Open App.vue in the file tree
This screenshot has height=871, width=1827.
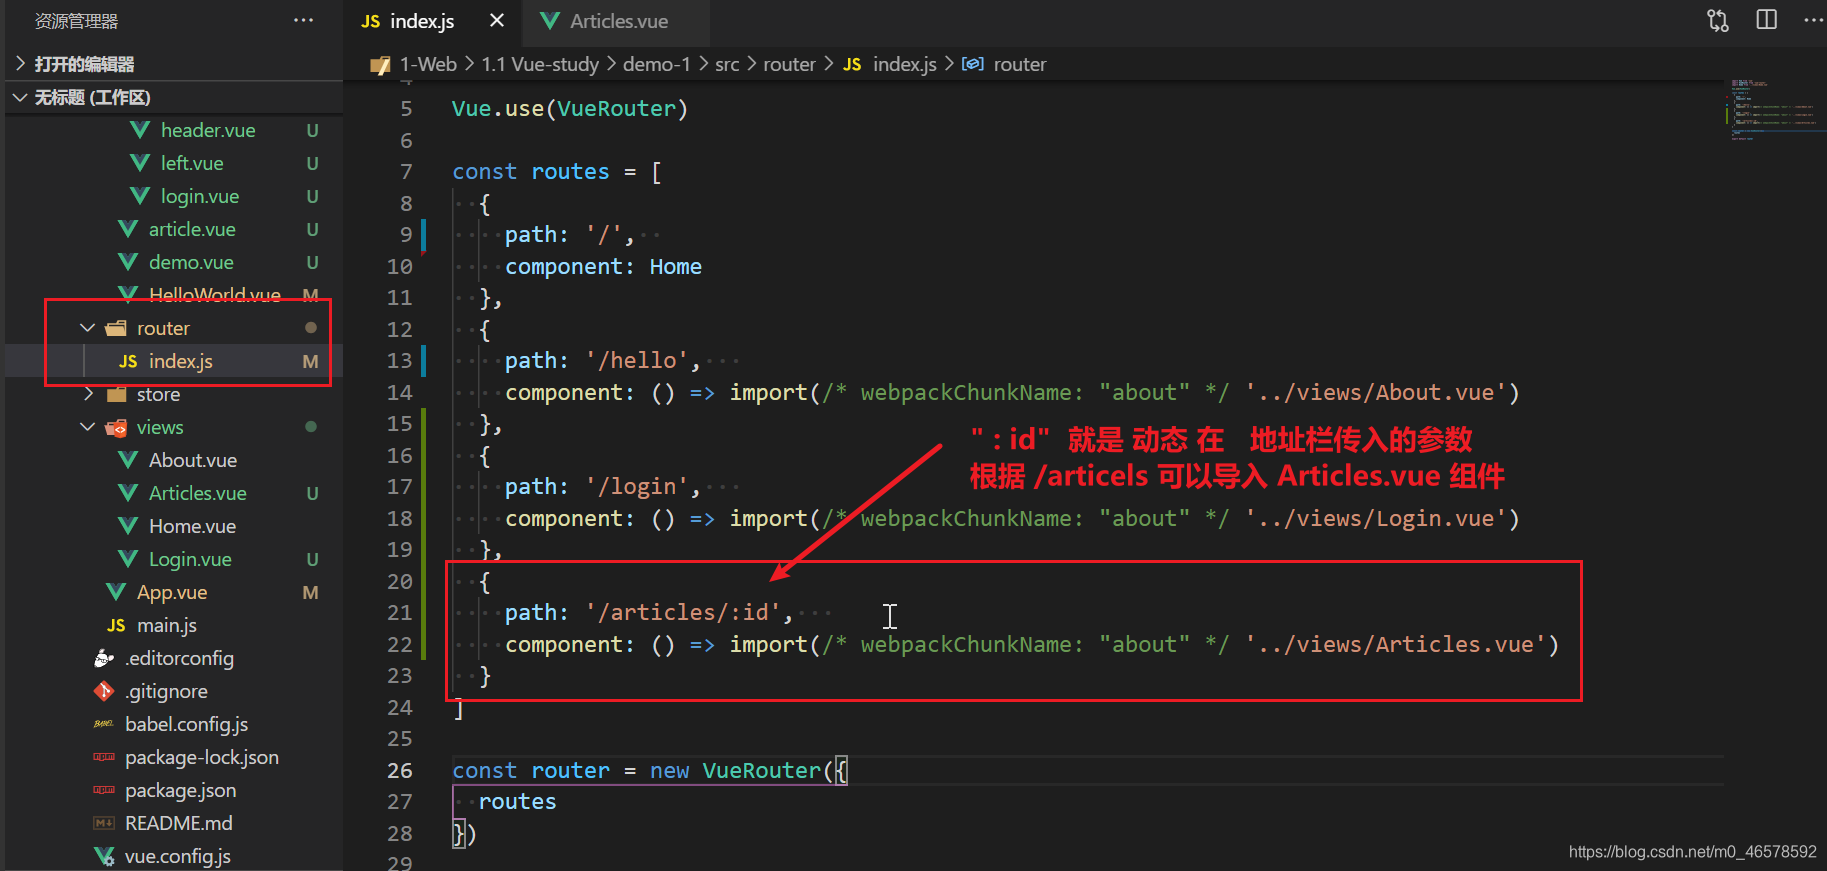[172, 592]
